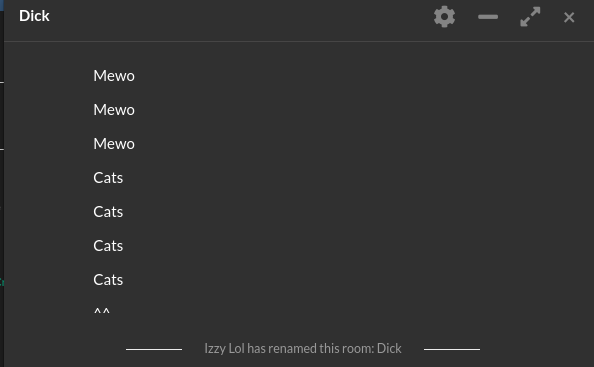The image size is (594, 367).
Task: Click the room title in the header
Action: pyautogui.click(x=34, y=16)
